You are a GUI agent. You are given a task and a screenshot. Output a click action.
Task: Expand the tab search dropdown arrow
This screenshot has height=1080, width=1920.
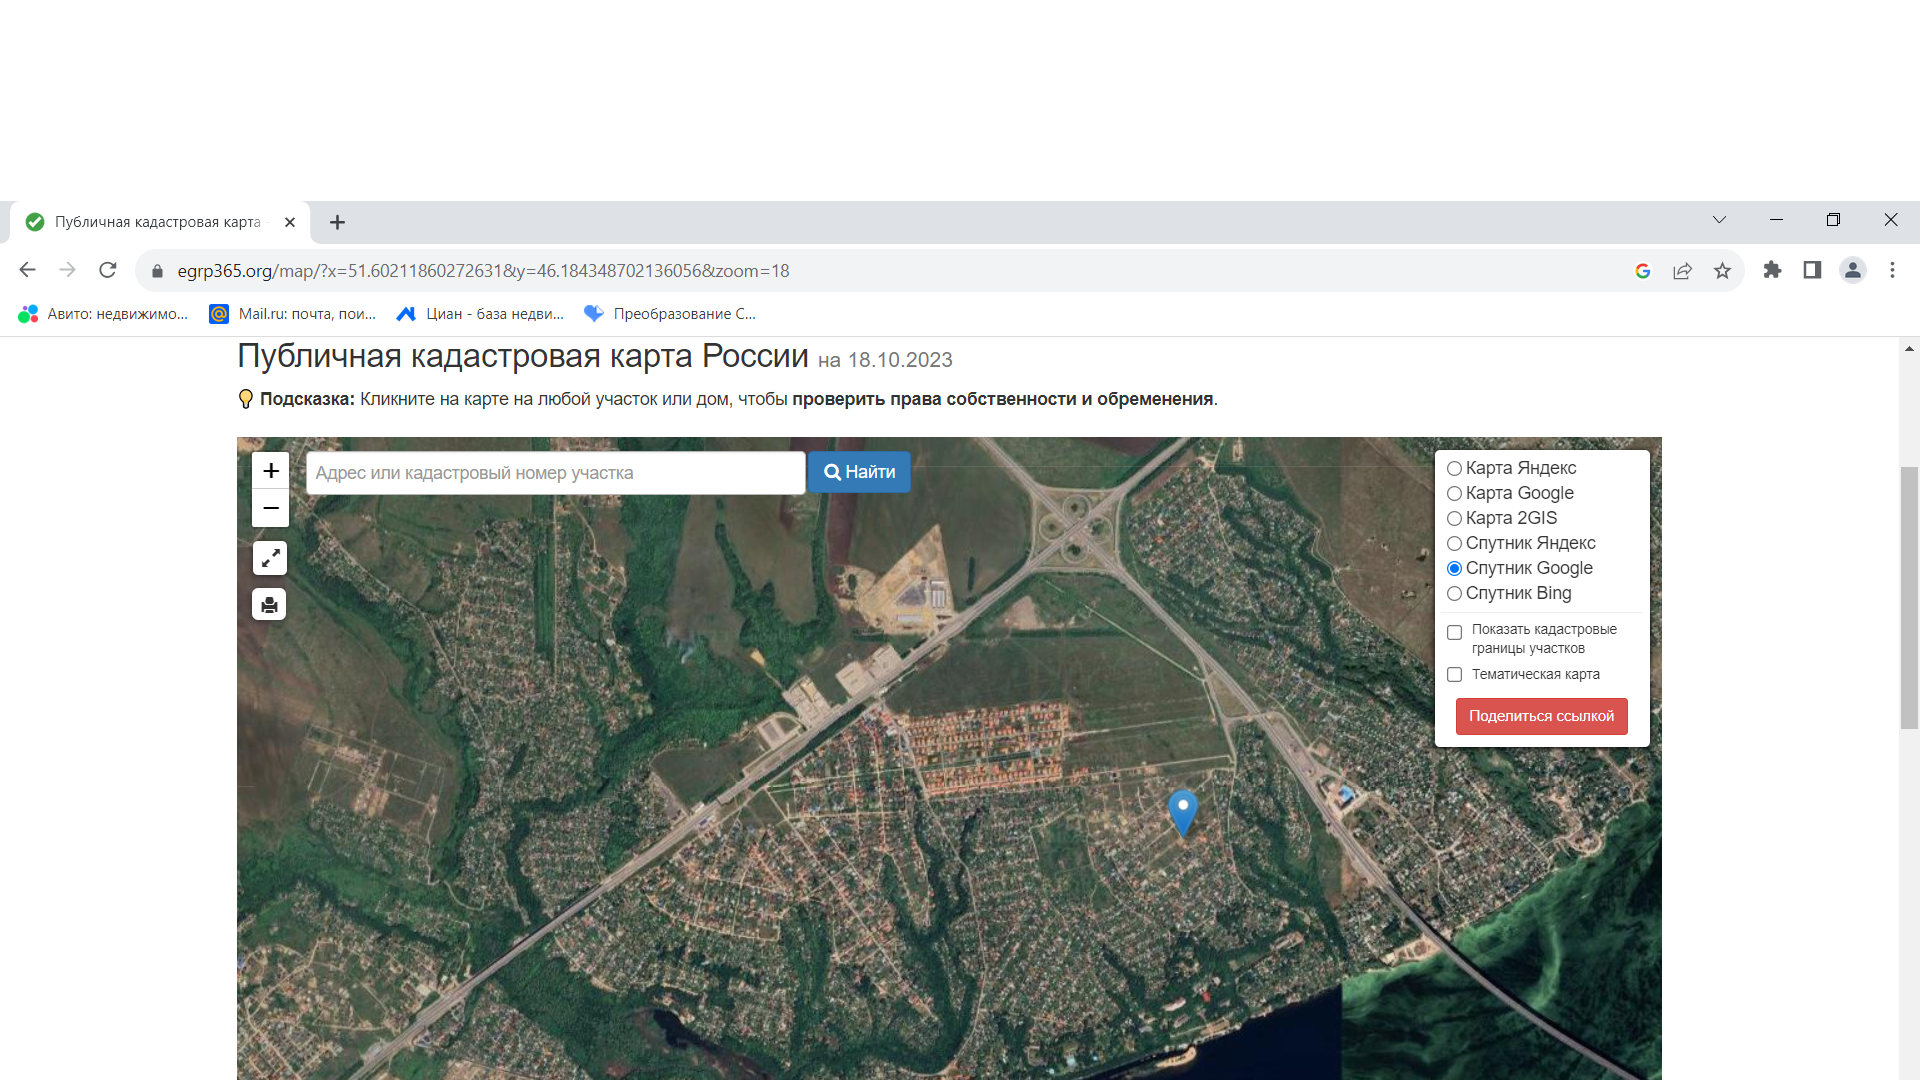click(1719, 220)
